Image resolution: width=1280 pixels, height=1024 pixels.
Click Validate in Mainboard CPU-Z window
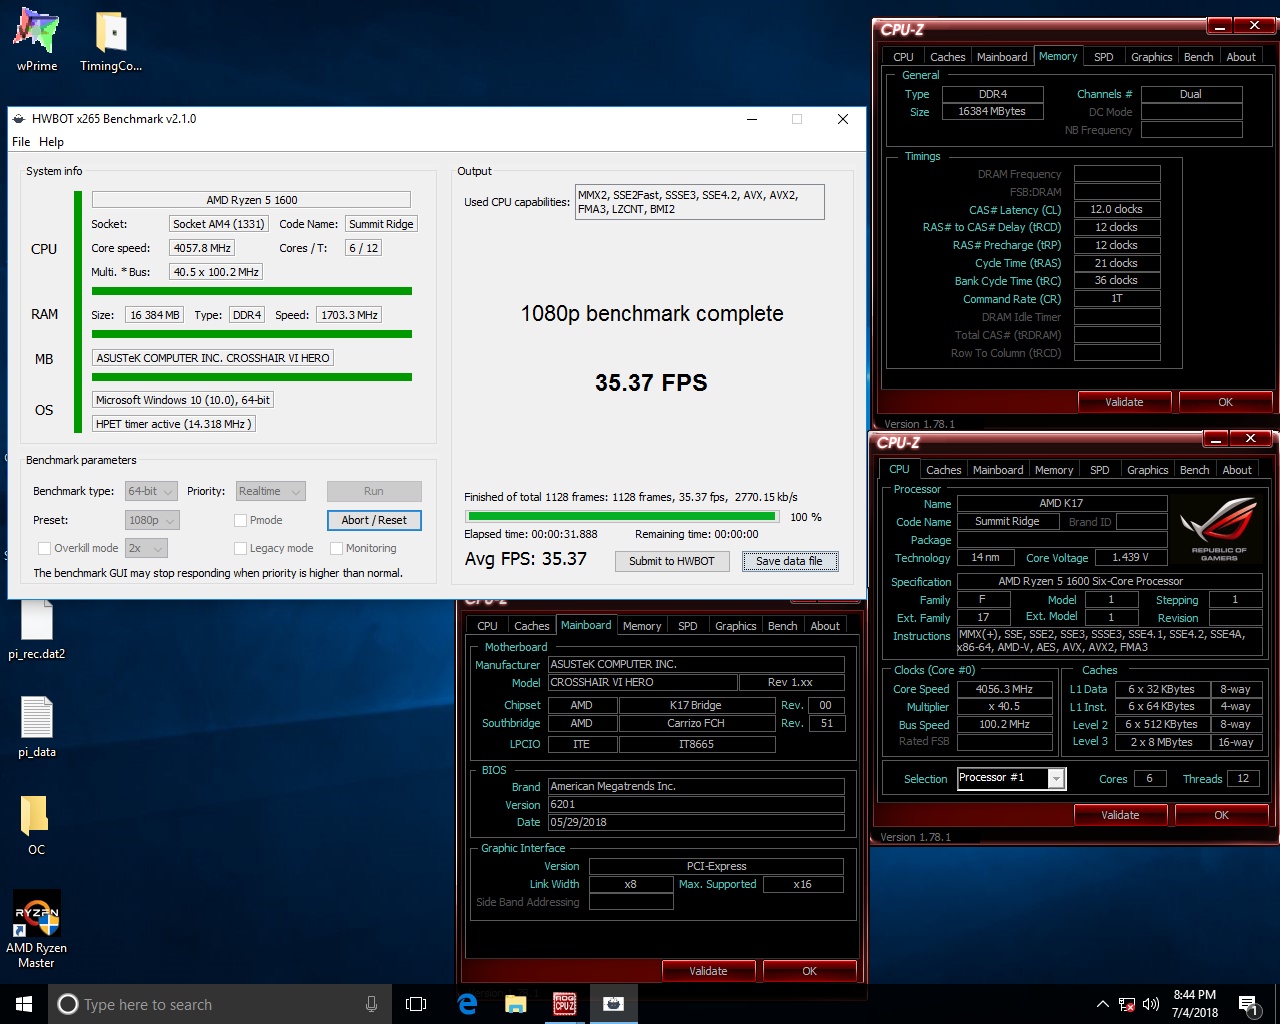click(x=708, y=971)
